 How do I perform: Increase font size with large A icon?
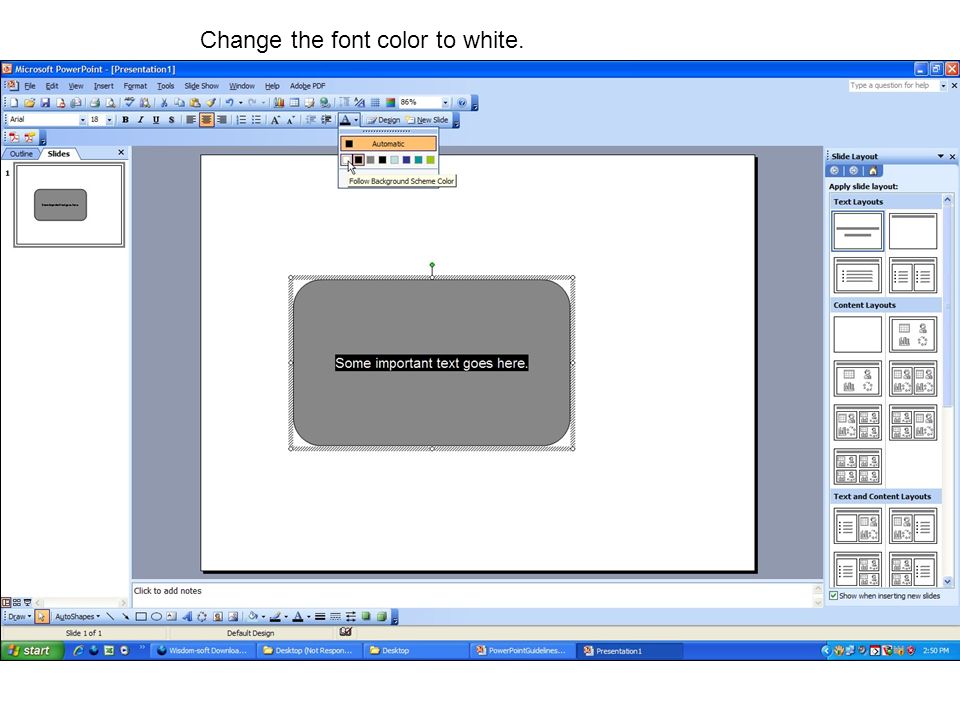(276, 120)
